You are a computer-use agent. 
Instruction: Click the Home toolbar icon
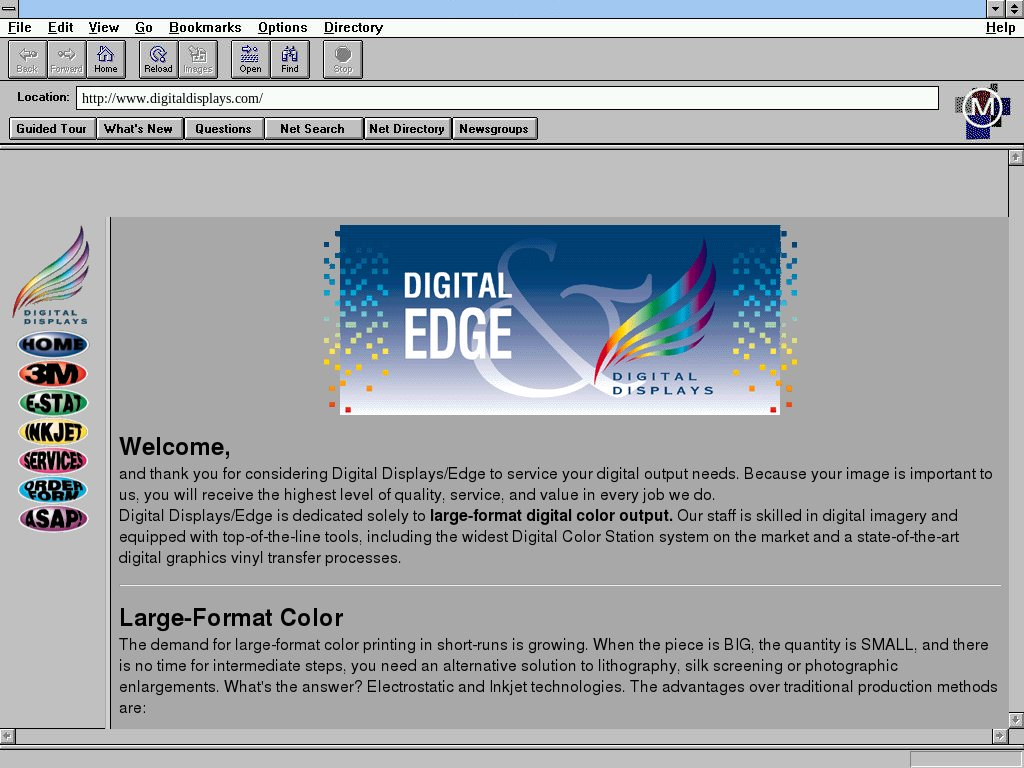click(x=106, y=59)
